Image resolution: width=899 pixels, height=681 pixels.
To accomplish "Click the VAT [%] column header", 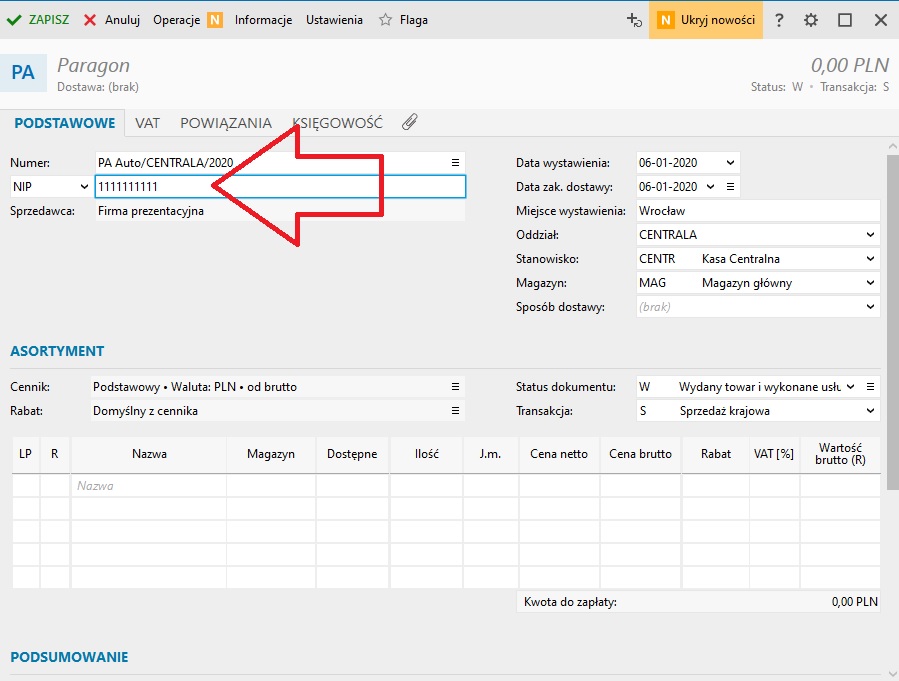I will click(774, 454).
